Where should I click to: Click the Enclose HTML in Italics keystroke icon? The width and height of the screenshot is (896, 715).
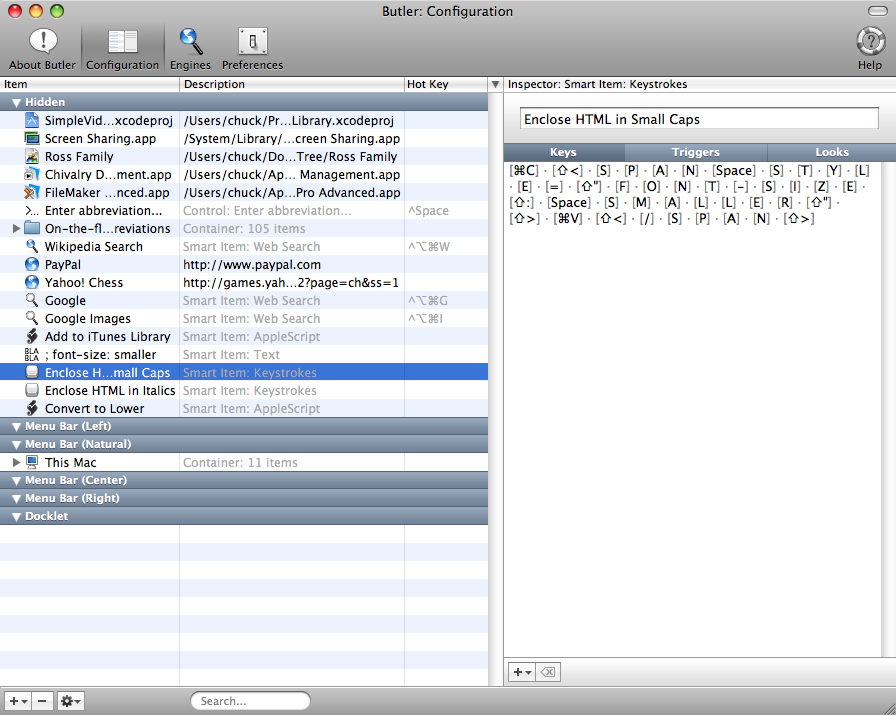(x=32, y=390)
